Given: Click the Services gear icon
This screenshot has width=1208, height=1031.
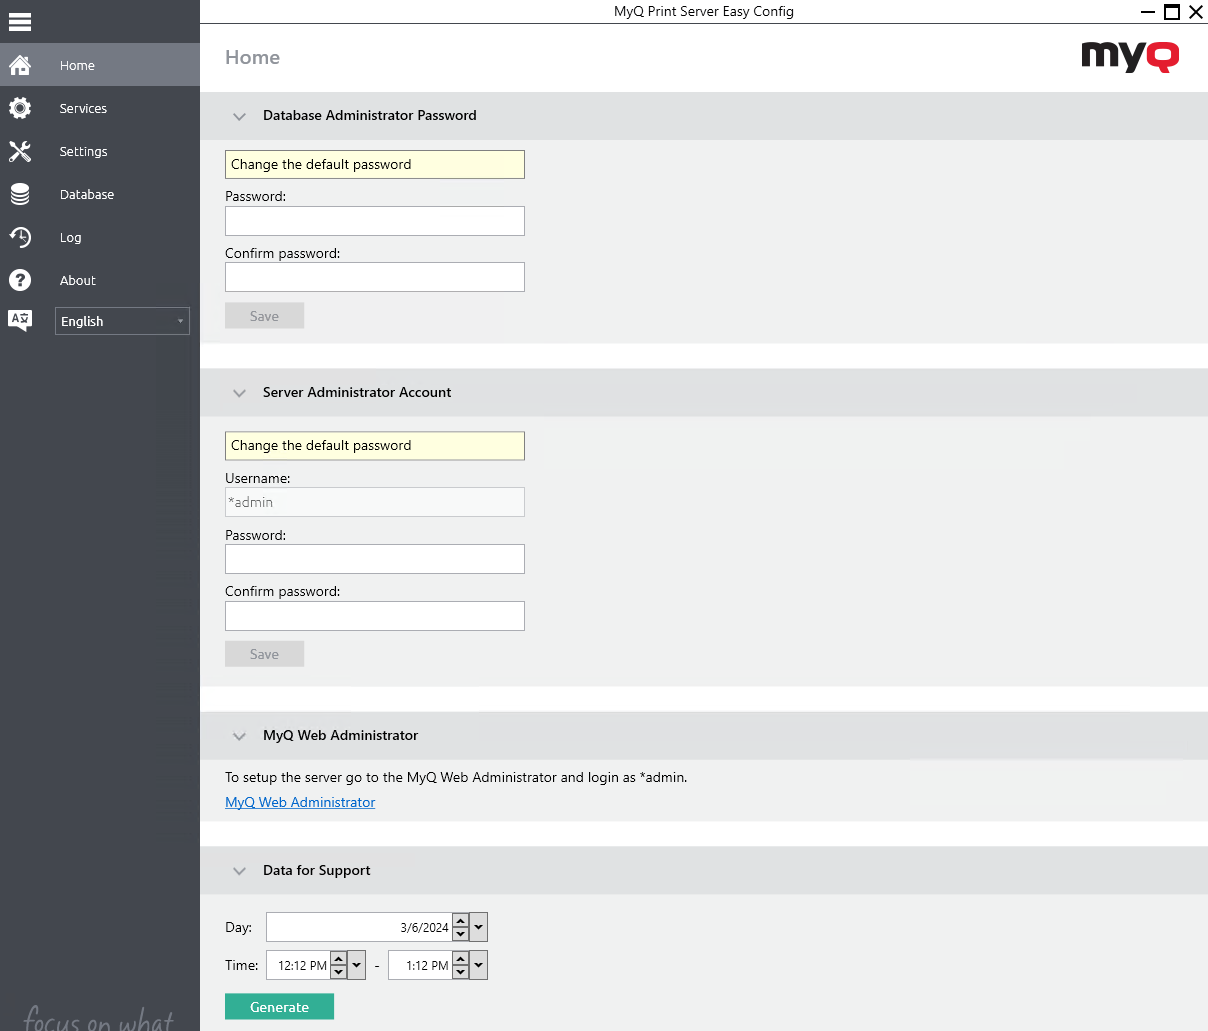Looking at the screenshot, I should click(20, 108).
